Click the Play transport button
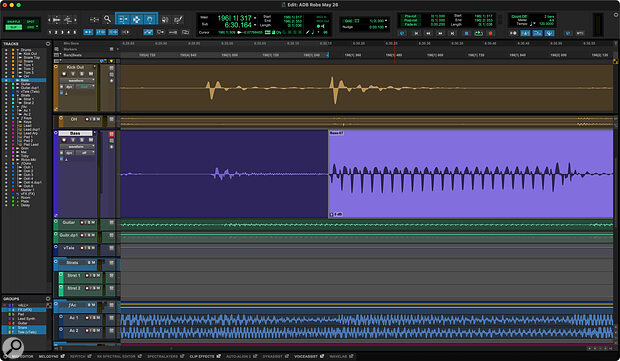 [478, 34]
